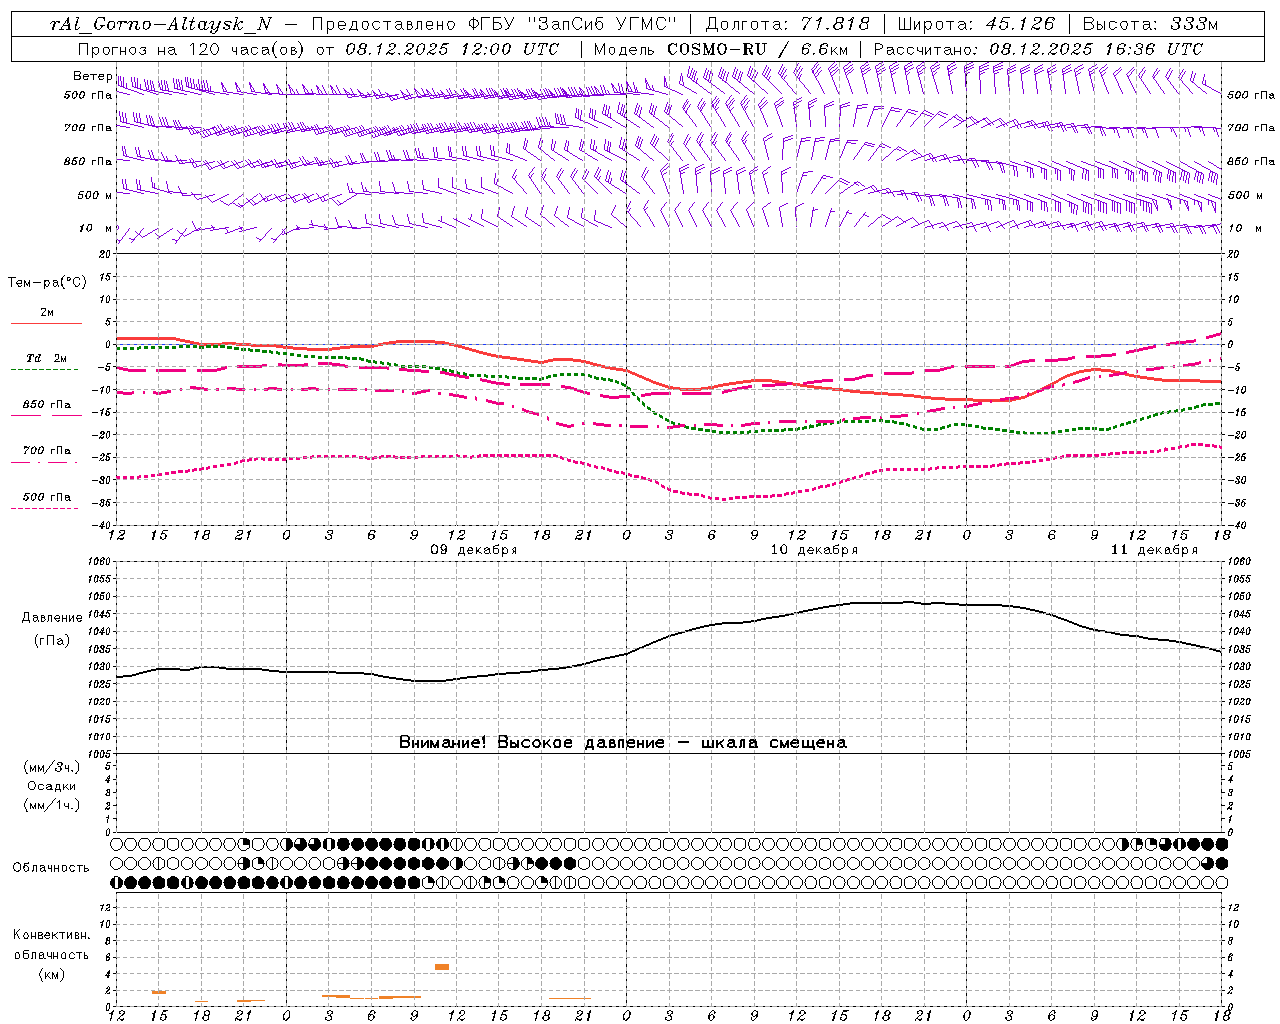Click the 10 декабря date label
This screenshot has width=1280, height=1024.
[x=814, y=550]
